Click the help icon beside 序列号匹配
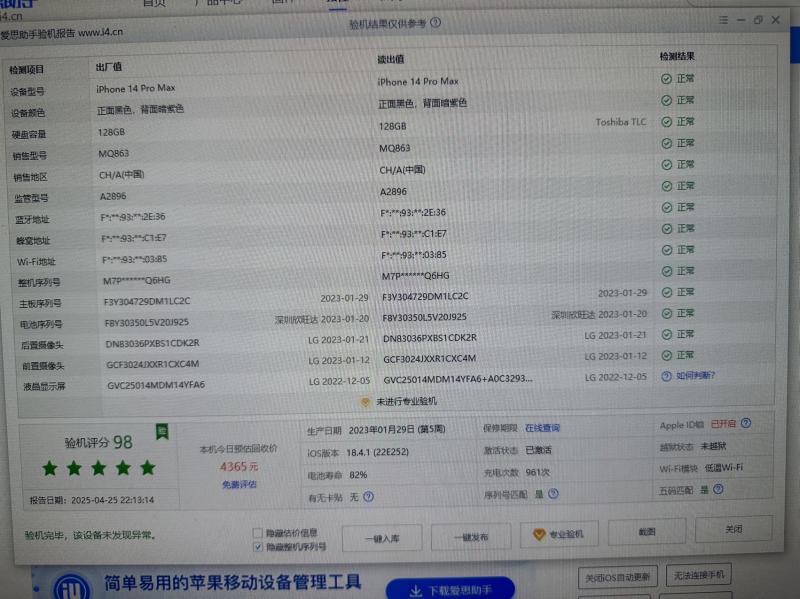Screen dimensions: 800x599 pyautogui.click(x=553, y=493)
